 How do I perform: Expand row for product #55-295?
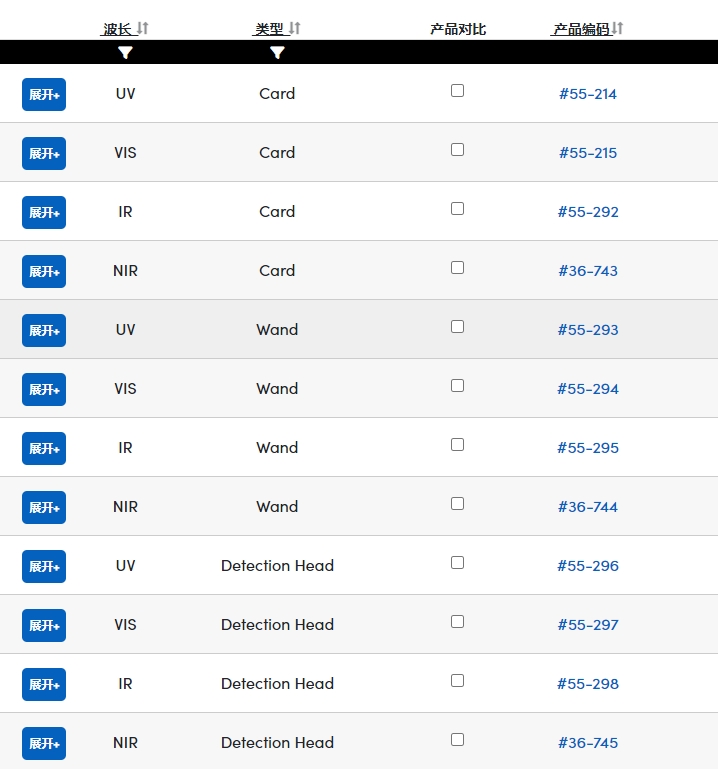[44, 448]
